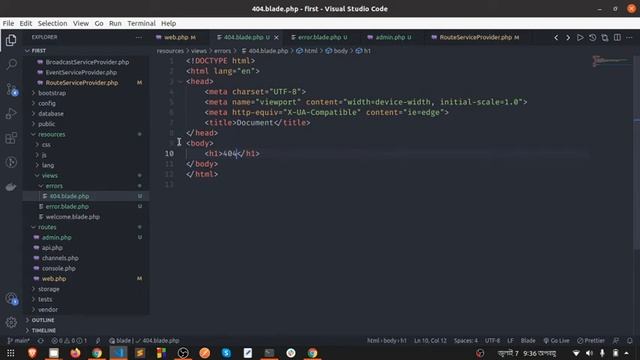Open Source Control view in activity bar

11,89
